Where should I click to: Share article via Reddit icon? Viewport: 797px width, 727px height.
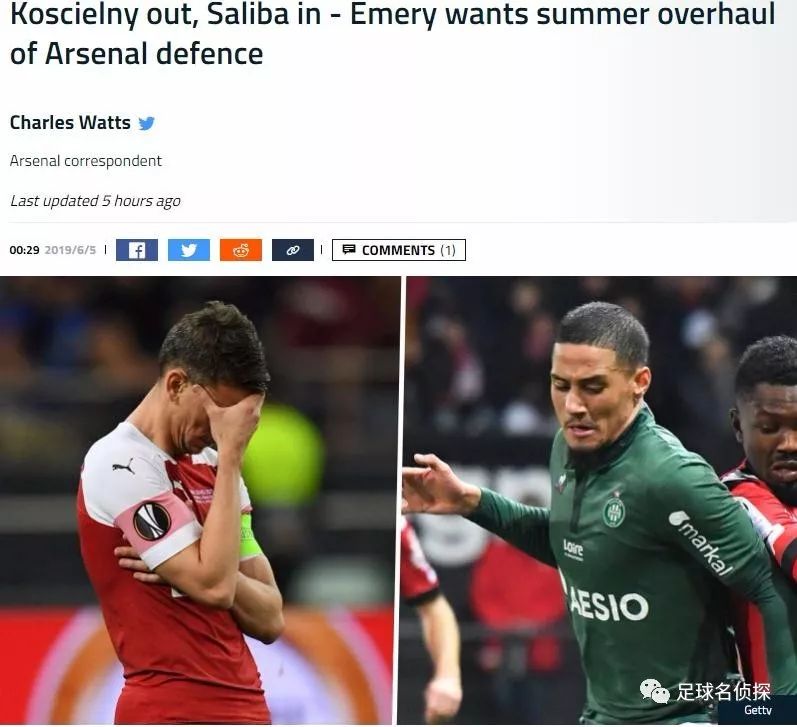241,250
